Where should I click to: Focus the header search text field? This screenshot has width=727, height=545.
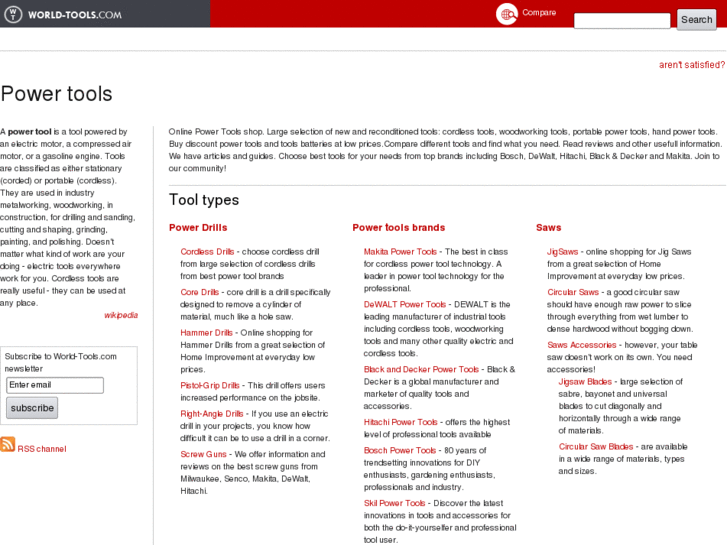pos(622,20)
